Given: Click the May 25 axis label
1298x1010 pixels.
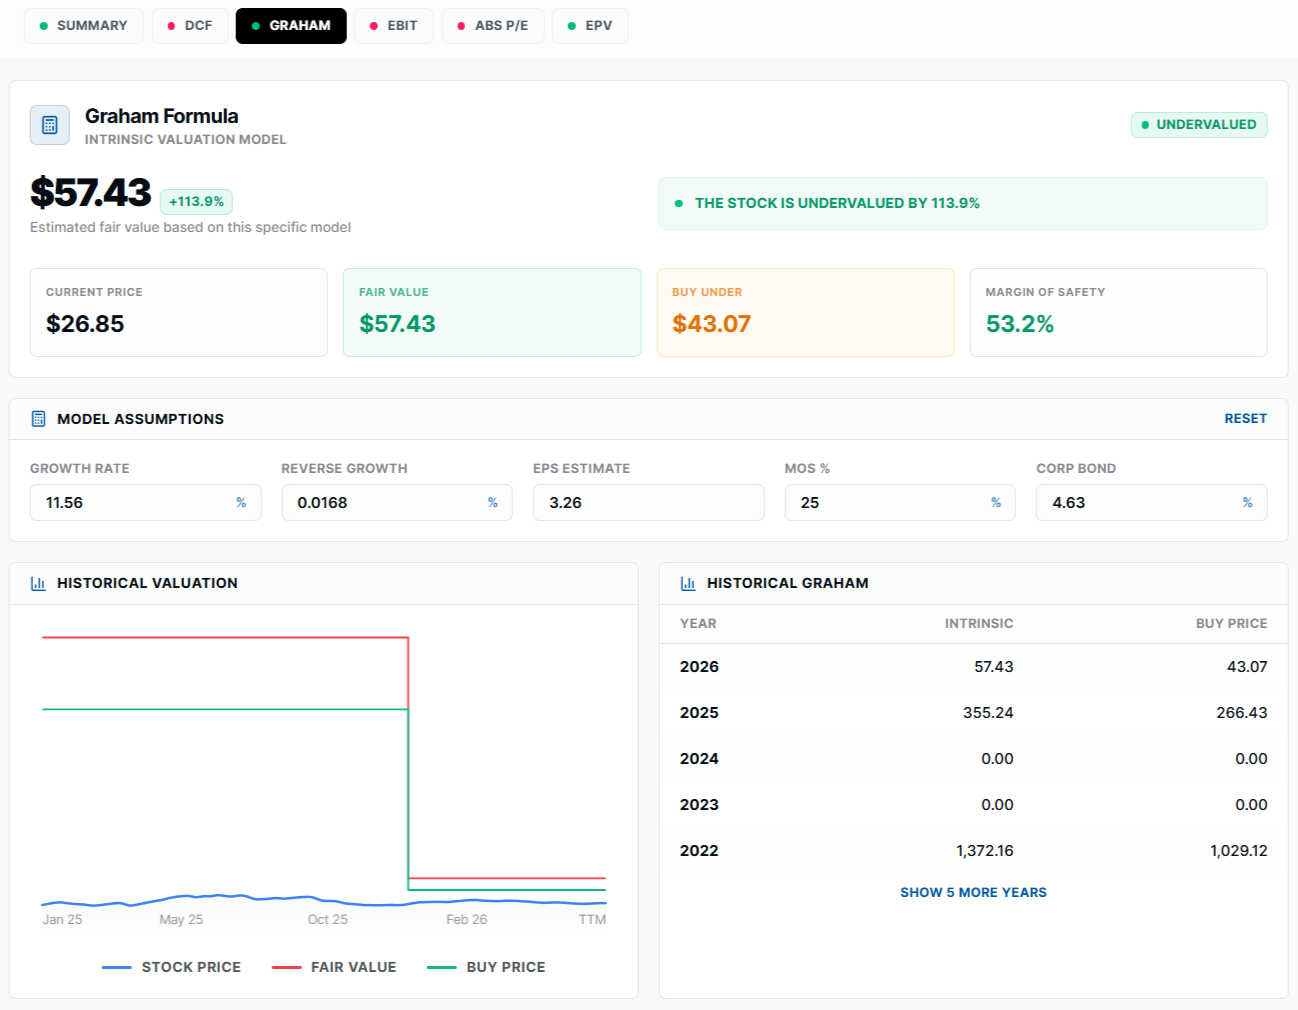Looking at the screenshot, I should 181,919.
